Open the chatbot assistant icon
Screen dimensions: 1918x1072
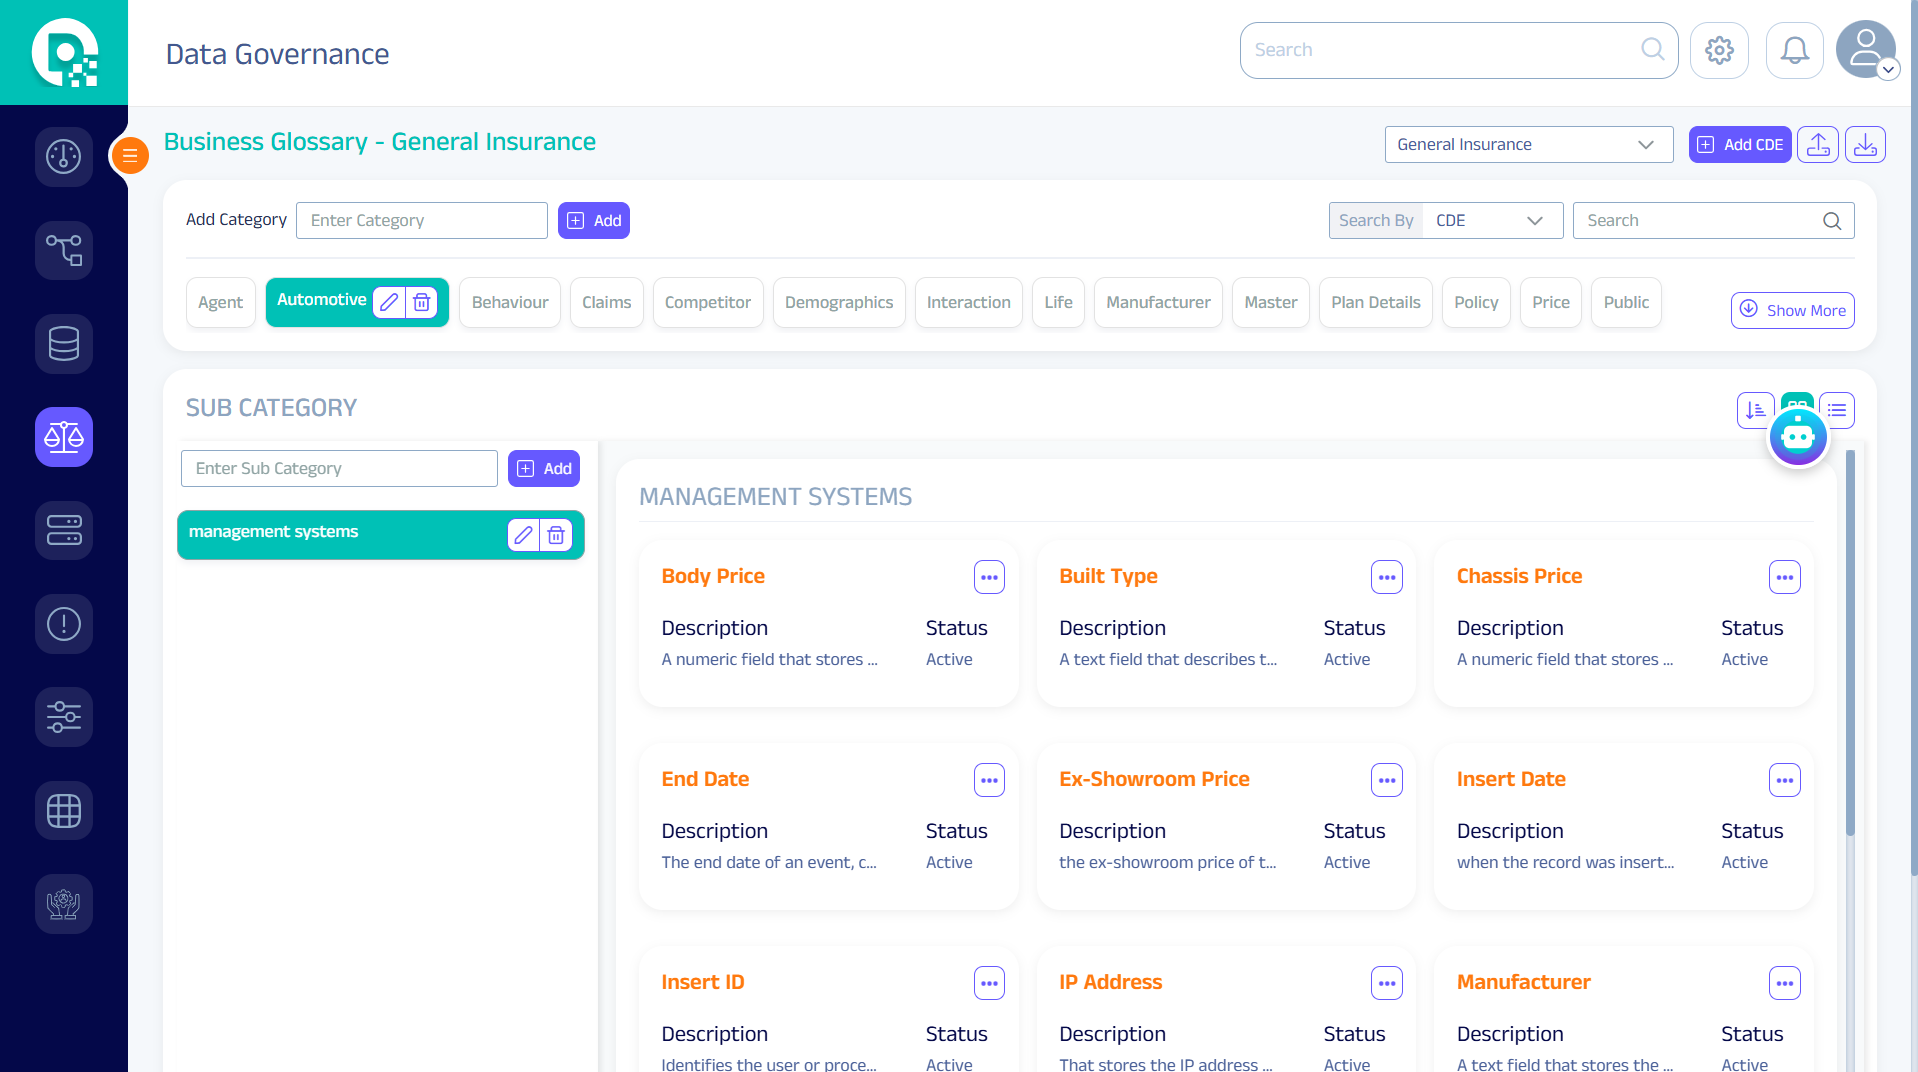click(1797, 437)
